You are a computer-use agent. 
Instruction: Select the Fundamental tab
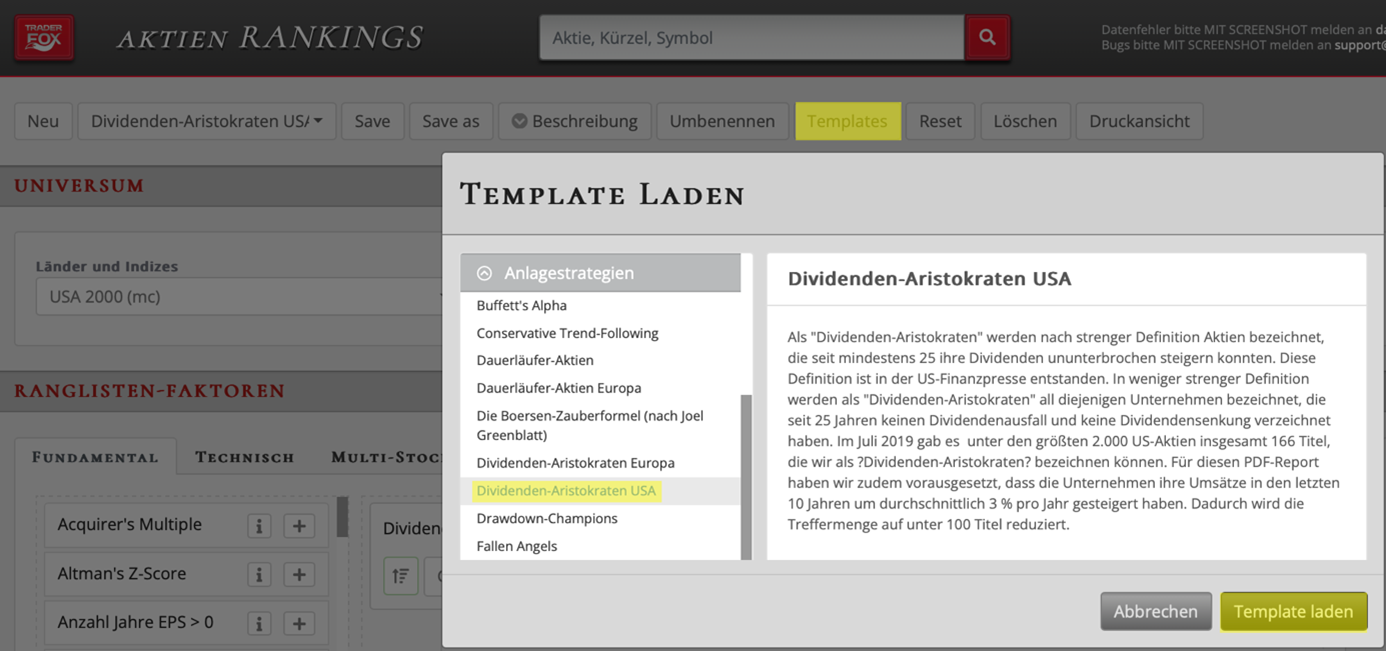click(x=96, y=457)
